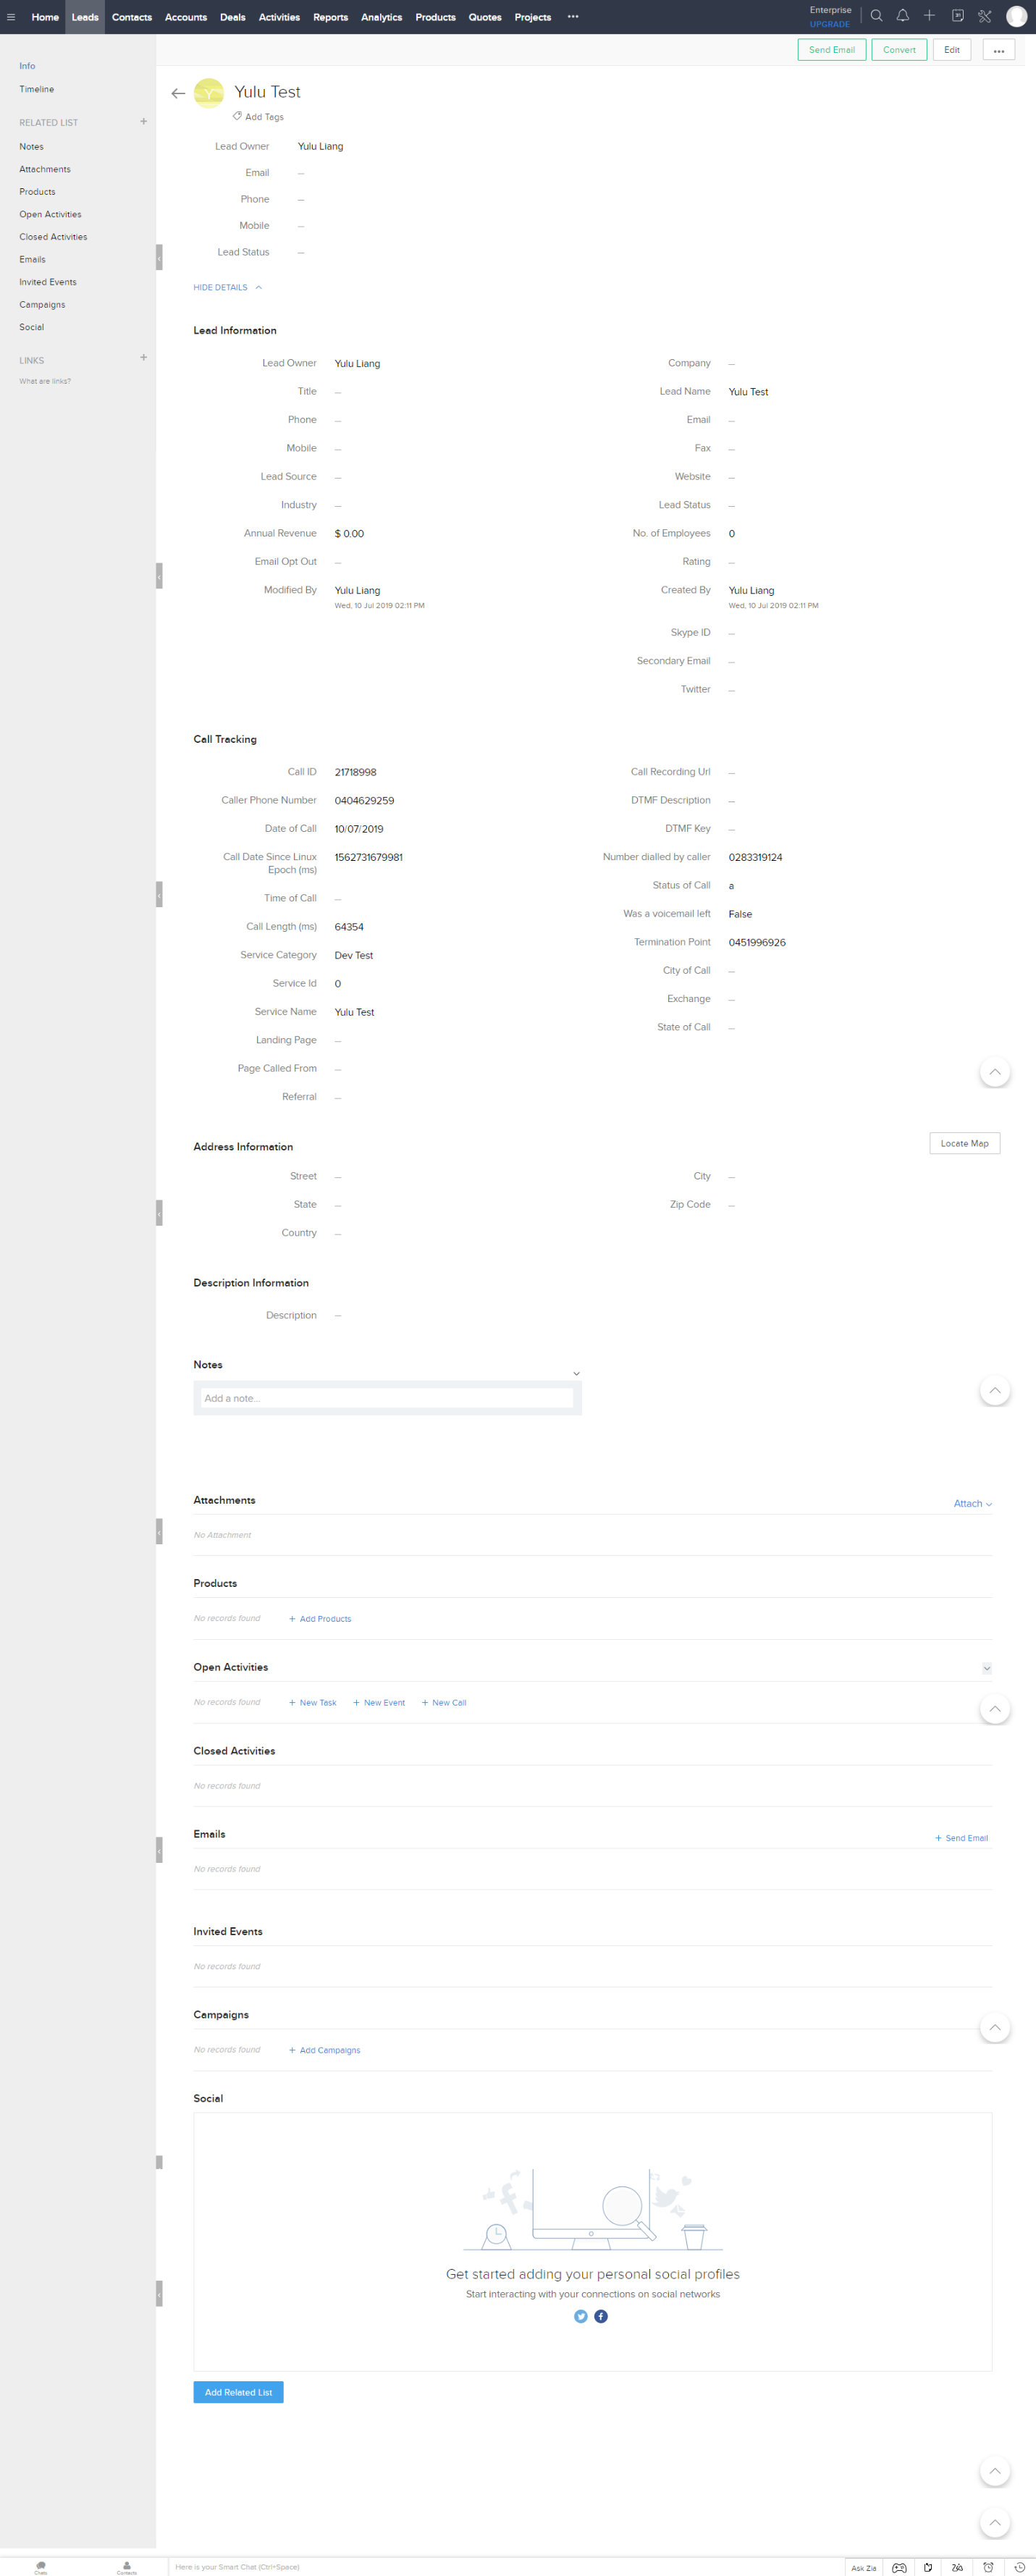Open the notifications bell
The width and height of the screenshot is (1036, 2576).
tap(902, 16)
